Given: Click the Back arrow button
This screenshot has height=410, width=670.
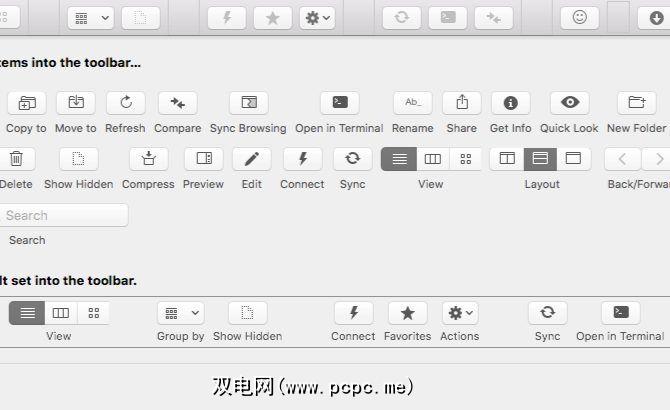Looking at the screenshot, I should point(623,159).
